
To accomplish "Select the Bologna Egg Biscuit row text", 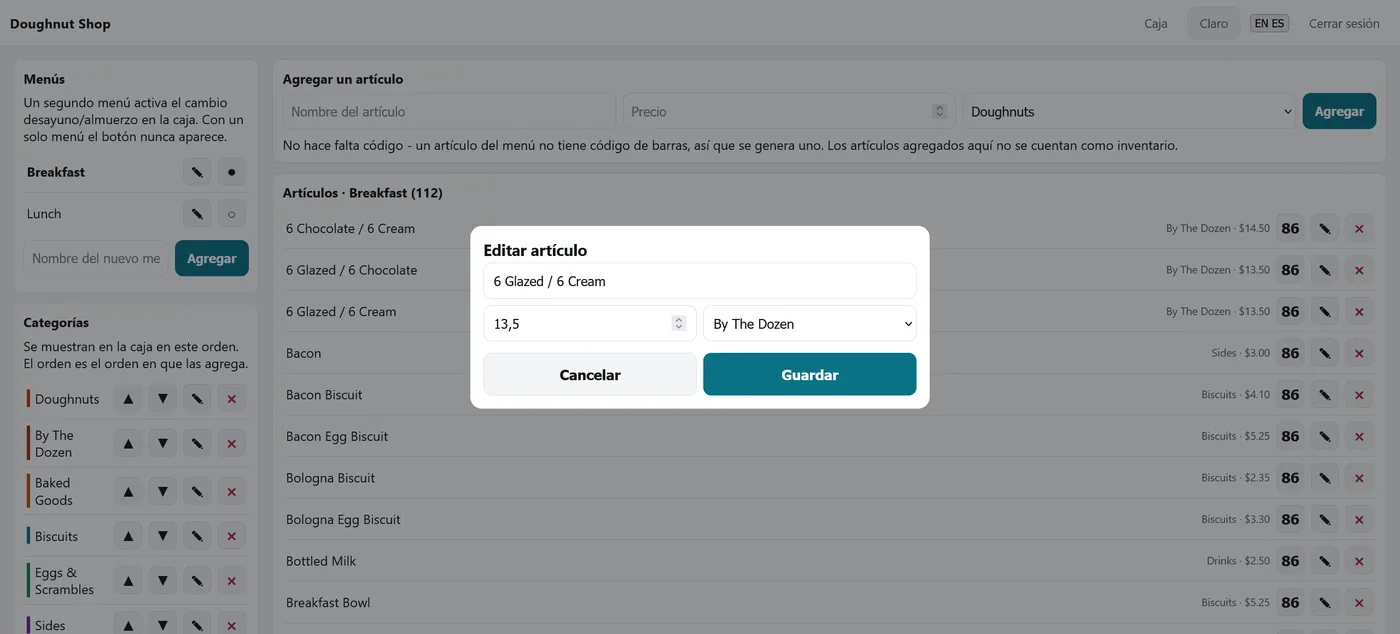I will click(x=343, y=520).
